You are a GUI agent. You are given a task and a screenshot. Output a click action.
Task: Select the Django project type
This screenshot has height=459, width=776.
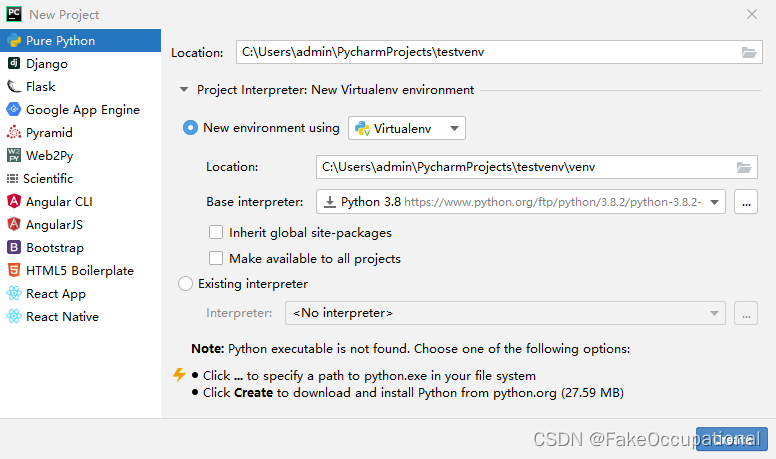pos(80,63)
